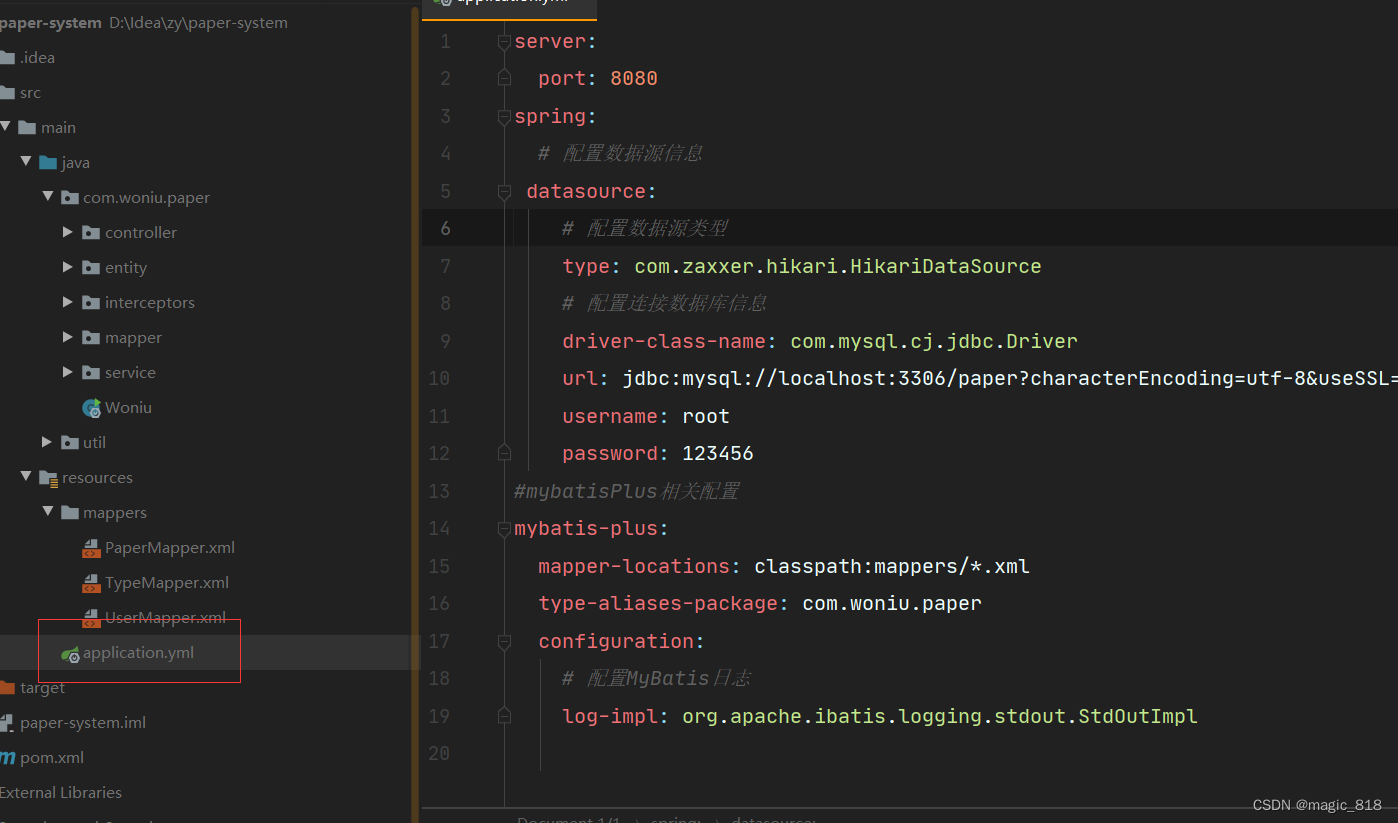Fold the configuration block at line 17
This screenshot has height=823, width=1398.
(504, 641)
